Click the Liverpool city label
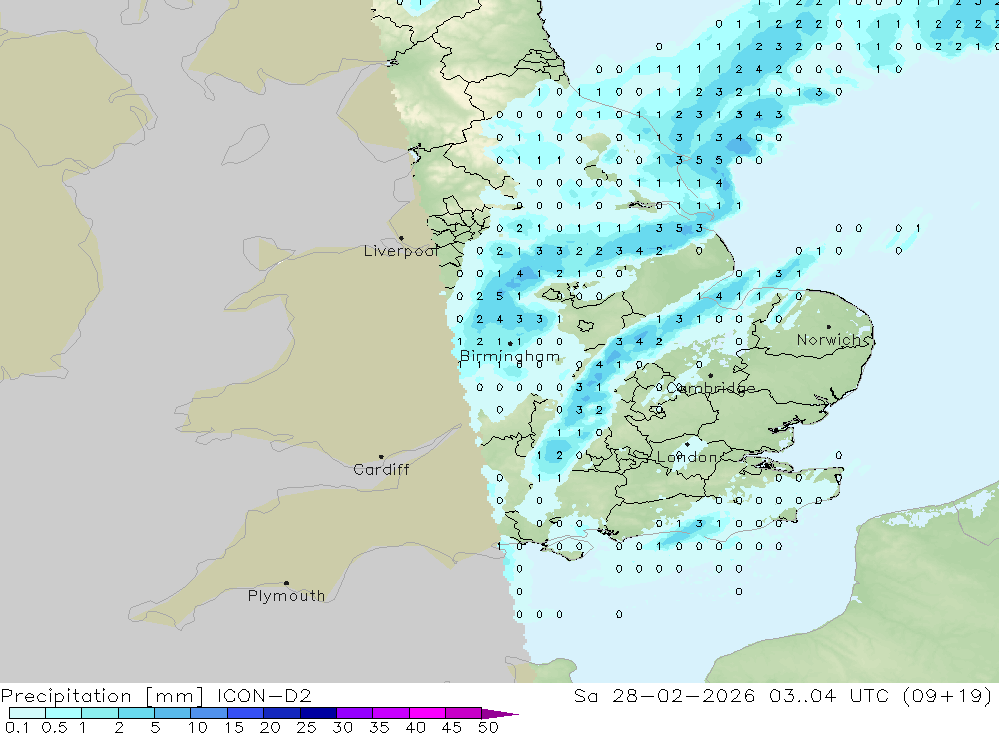Image resolution: width=1000 pixels, height=733 pixels. click(401, 251)
